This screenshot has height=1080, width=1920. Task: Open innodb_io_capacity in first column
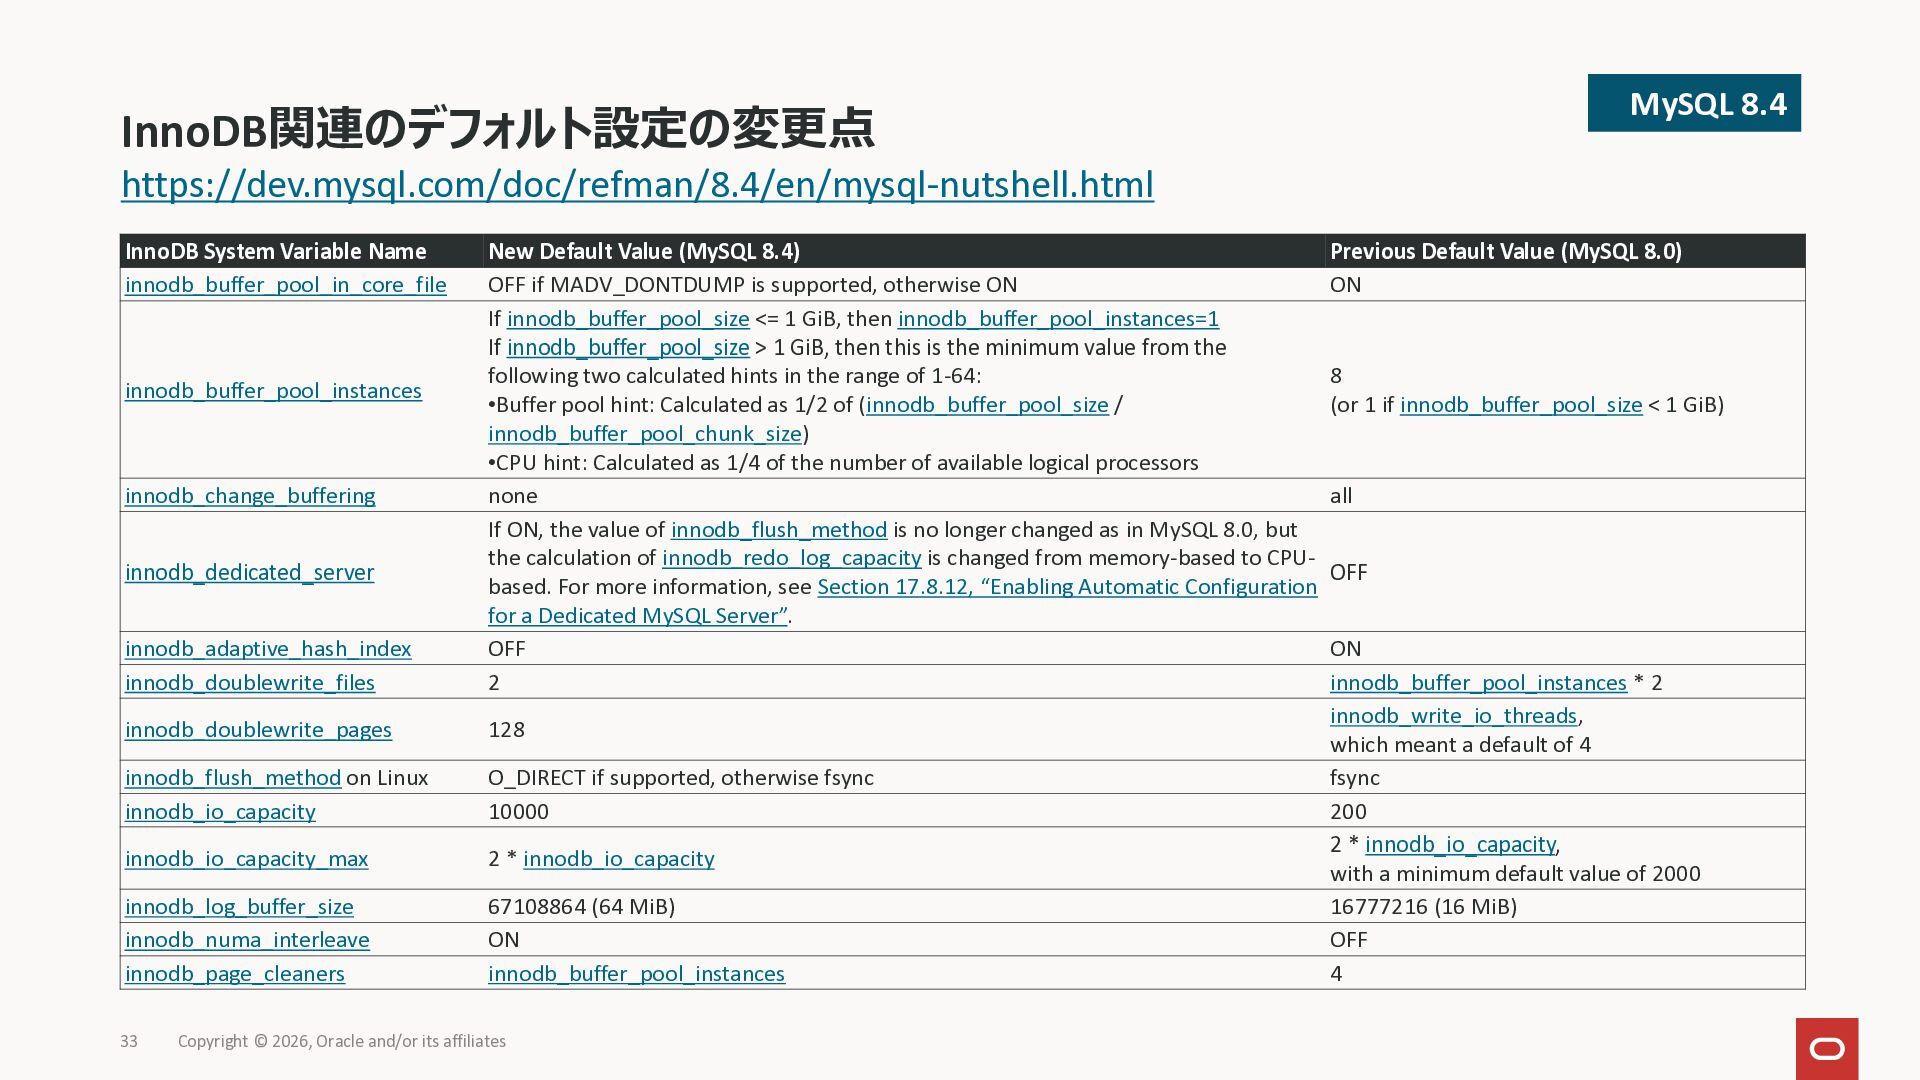click(x=220, y=812)
